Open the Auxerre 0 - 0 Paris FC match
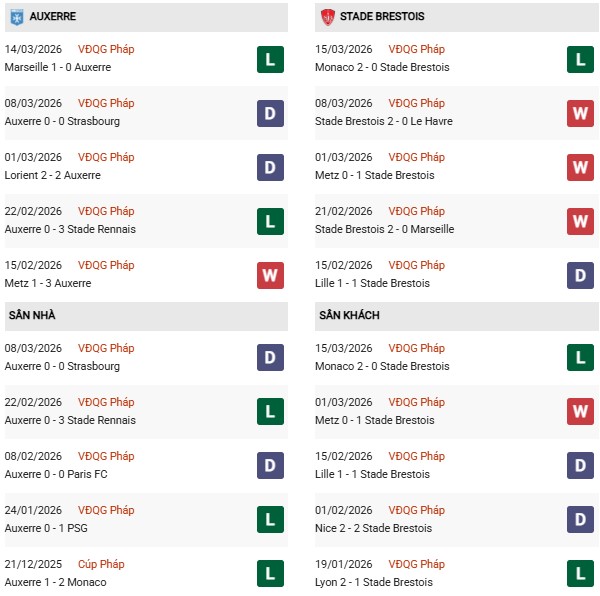 click(58, 474)
